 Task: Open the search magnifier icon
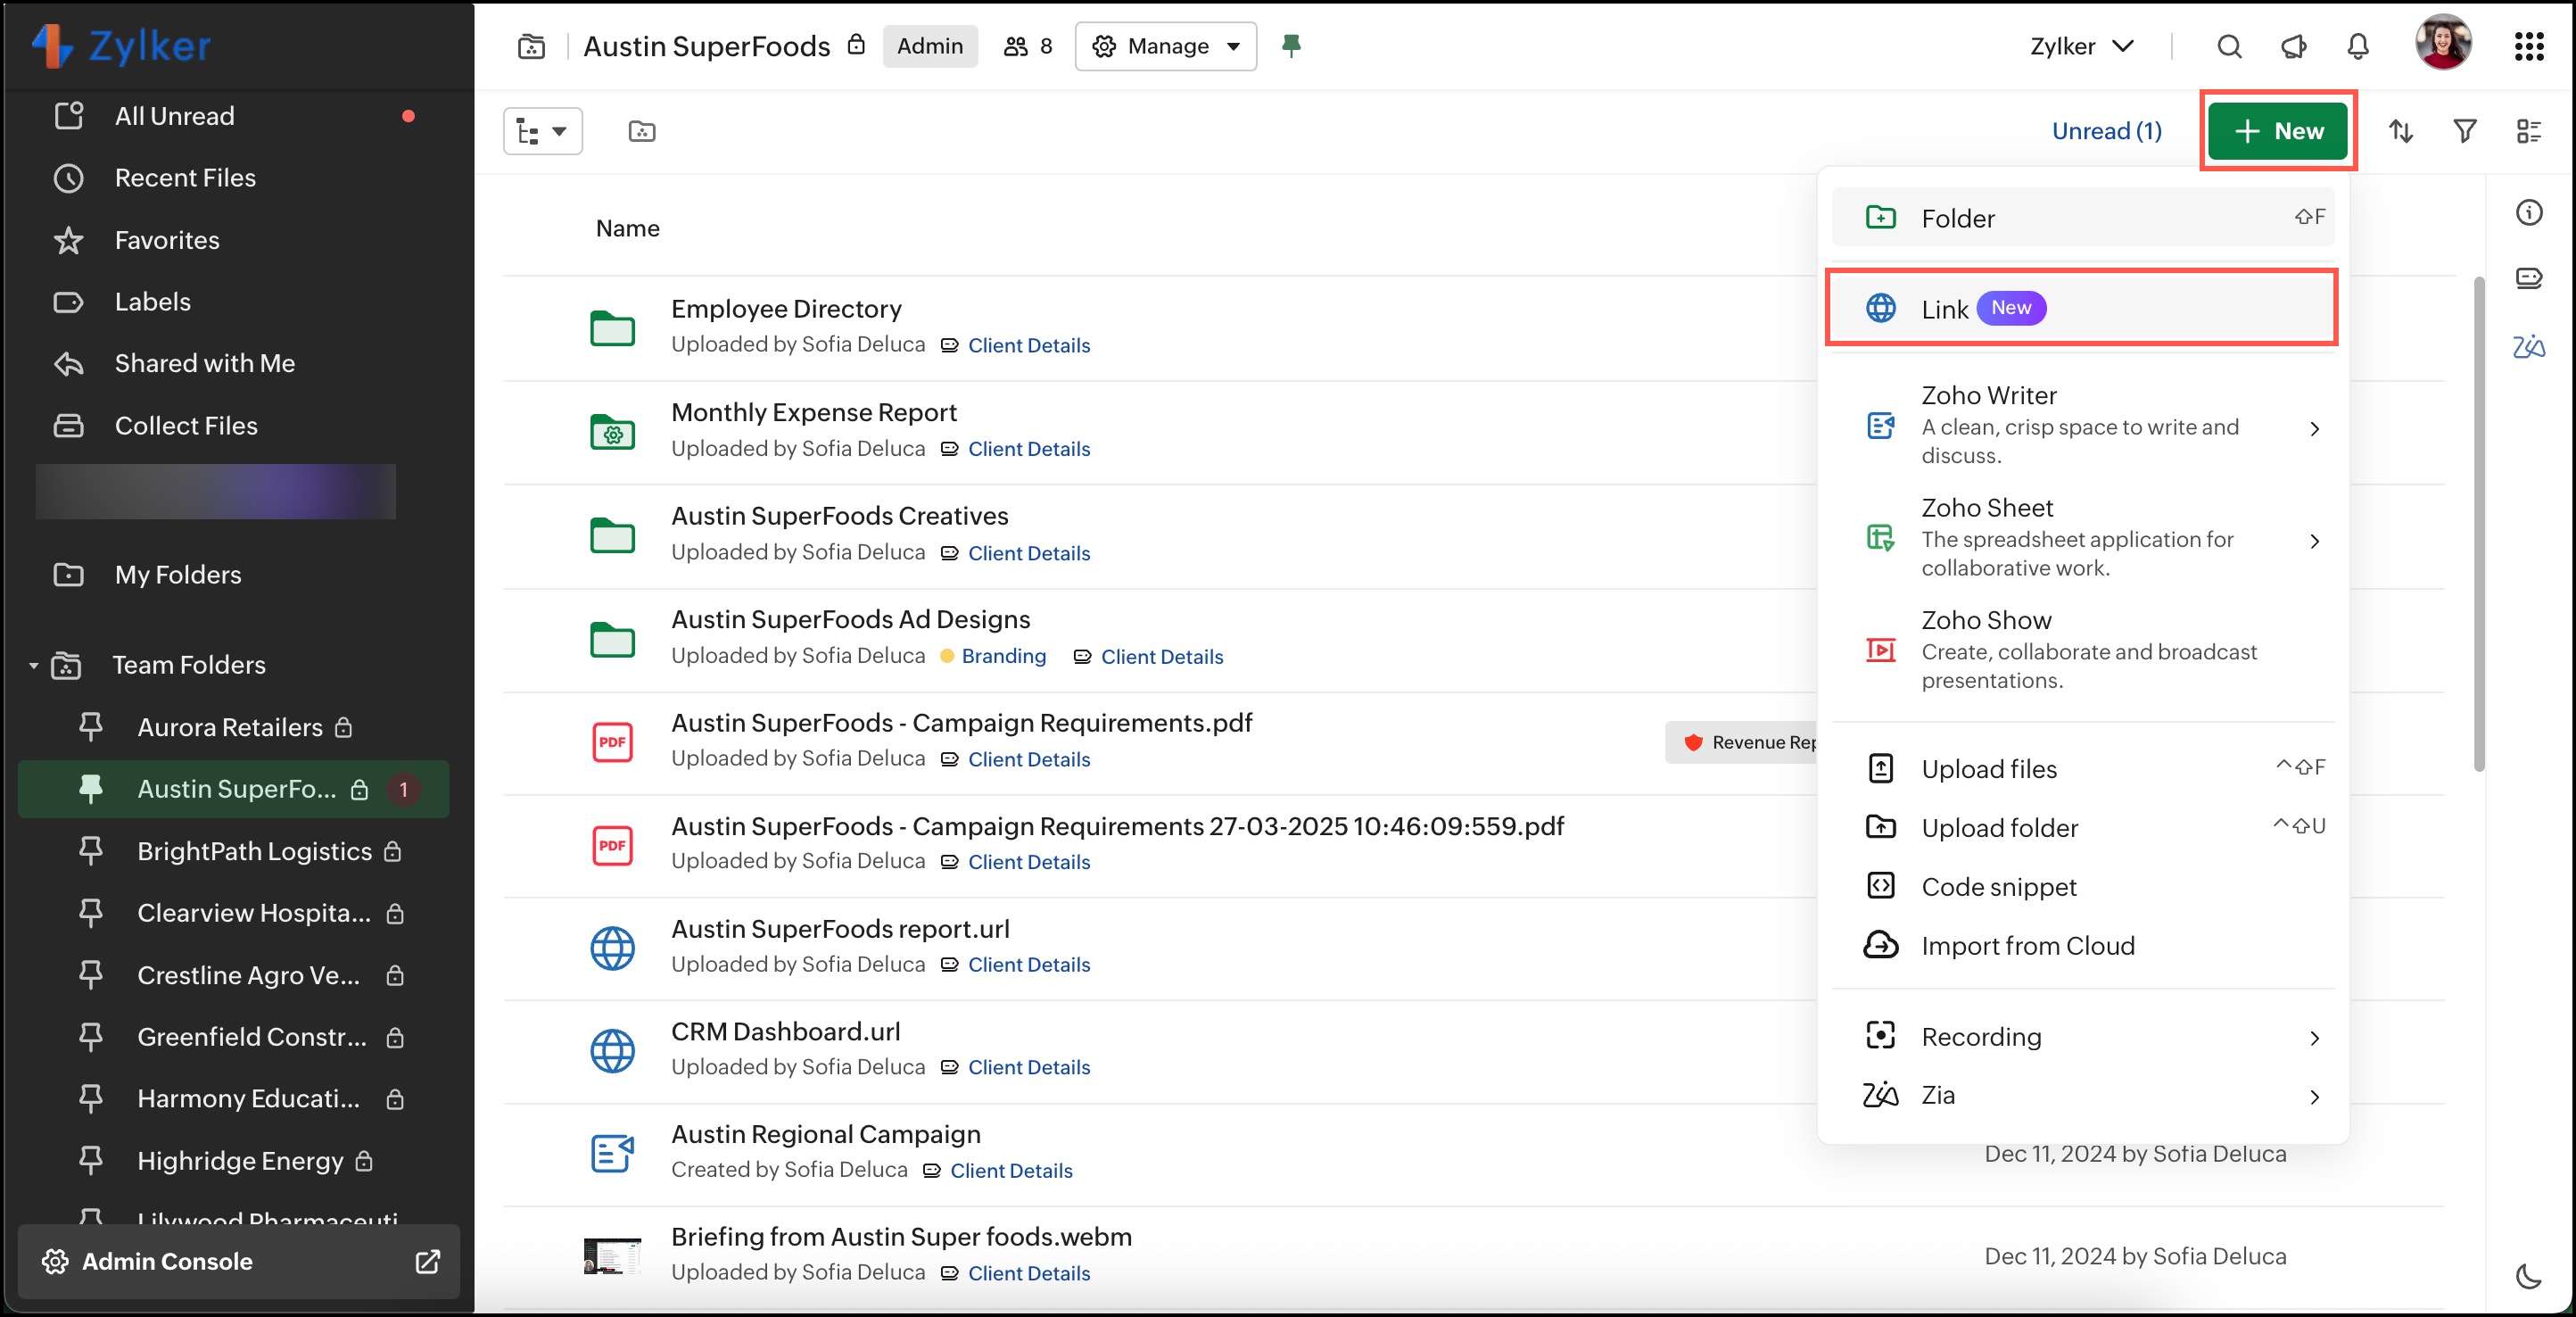click(x=2229, y=46)
